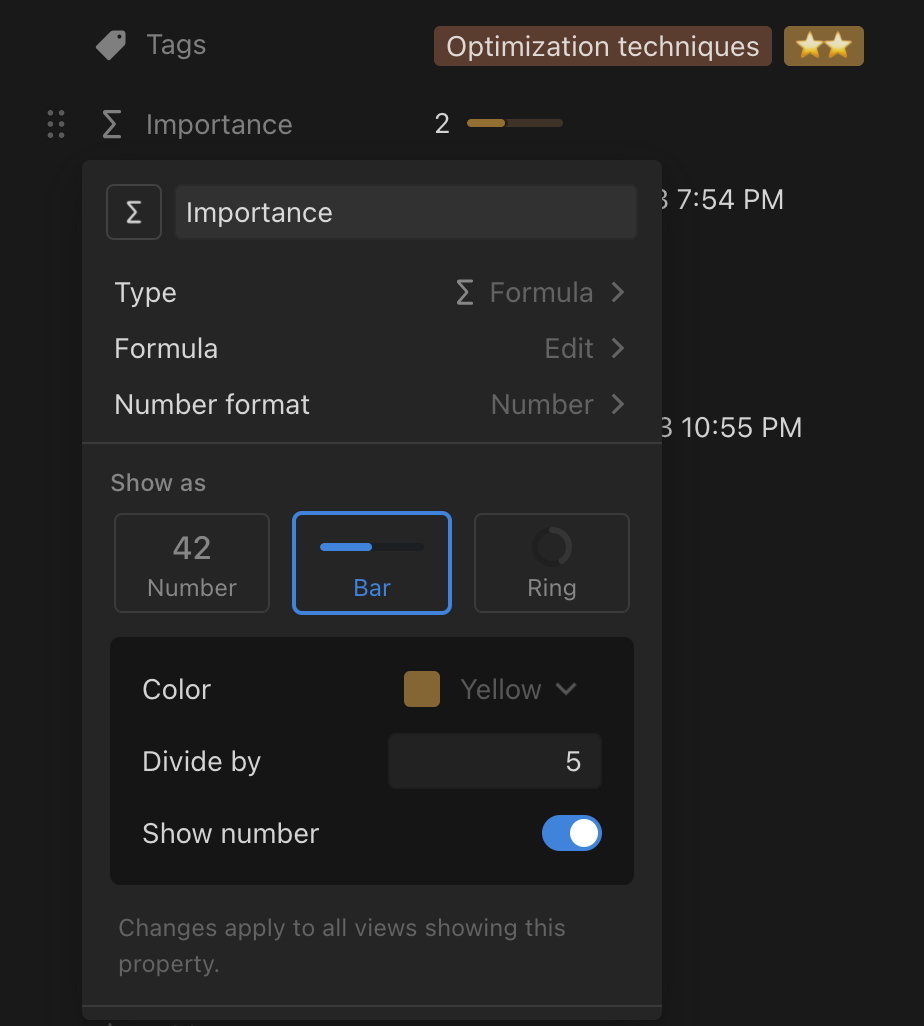Screen dimensions: 924x1026
Task: Open the Type Formula submenu
Action: (x=372, y=292)
